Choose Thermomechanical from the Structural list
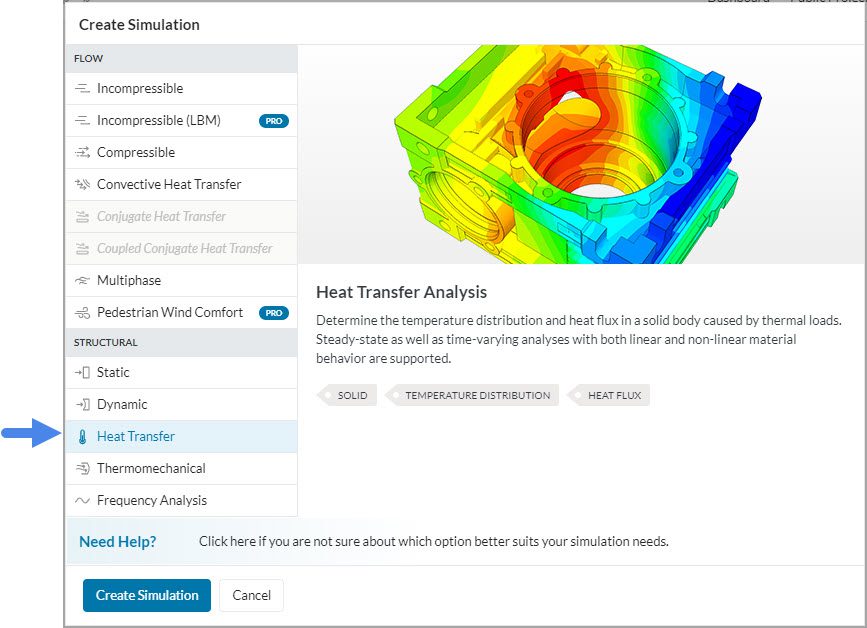The width and height of the screenshot is (867, 628). pos(151,469)
